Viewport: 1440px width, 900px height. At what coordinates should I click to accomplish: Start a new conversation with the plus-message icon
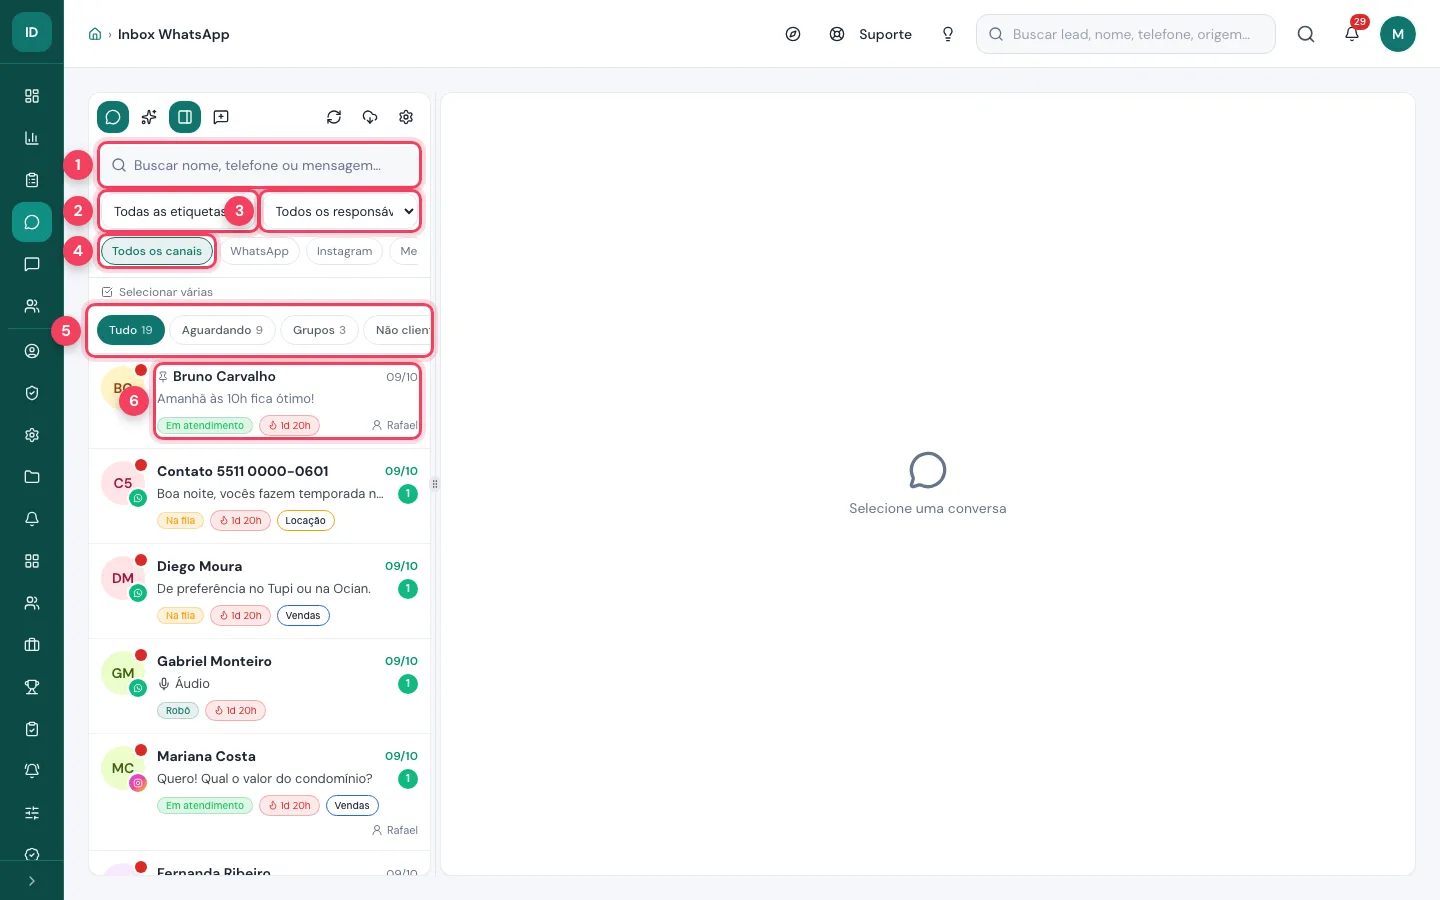[x=221, y=117]
